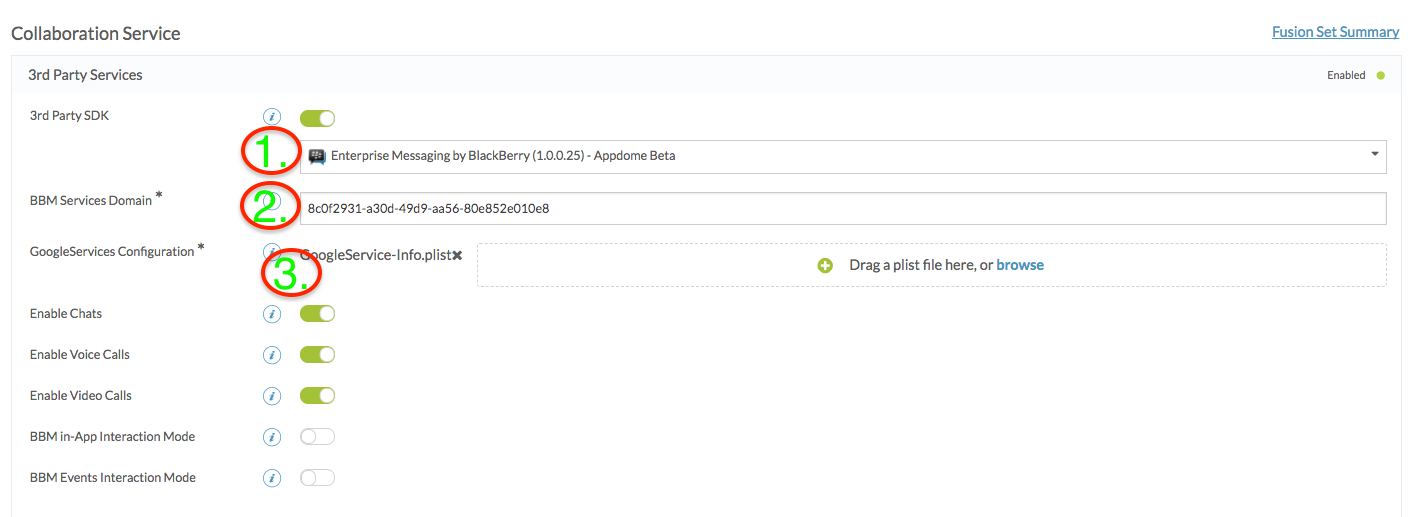This screenshot has width=1416, height=517.
Task: Click info icon for BBM in-App Interaction Mode
Action: (271, 437)
